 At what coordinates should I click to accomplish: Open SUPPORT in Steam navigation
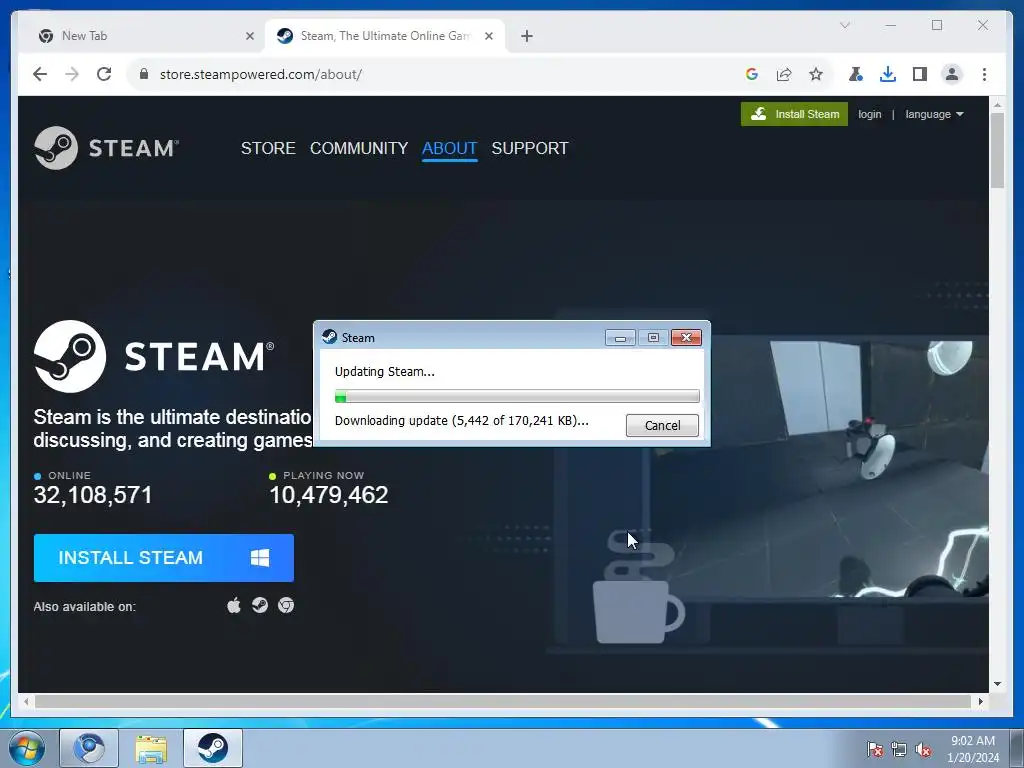(530, 148)
